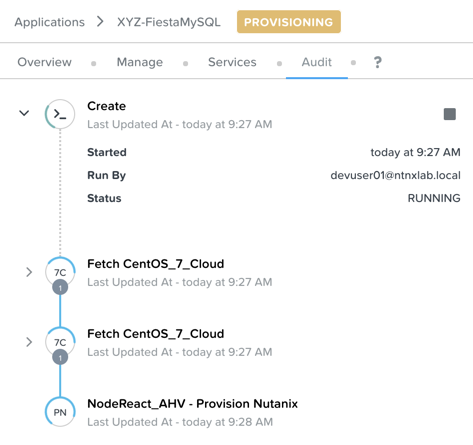Click the second Fetch CentOS_7_Cloud 7C icon
Screen dimensions: 473x445
60,342
